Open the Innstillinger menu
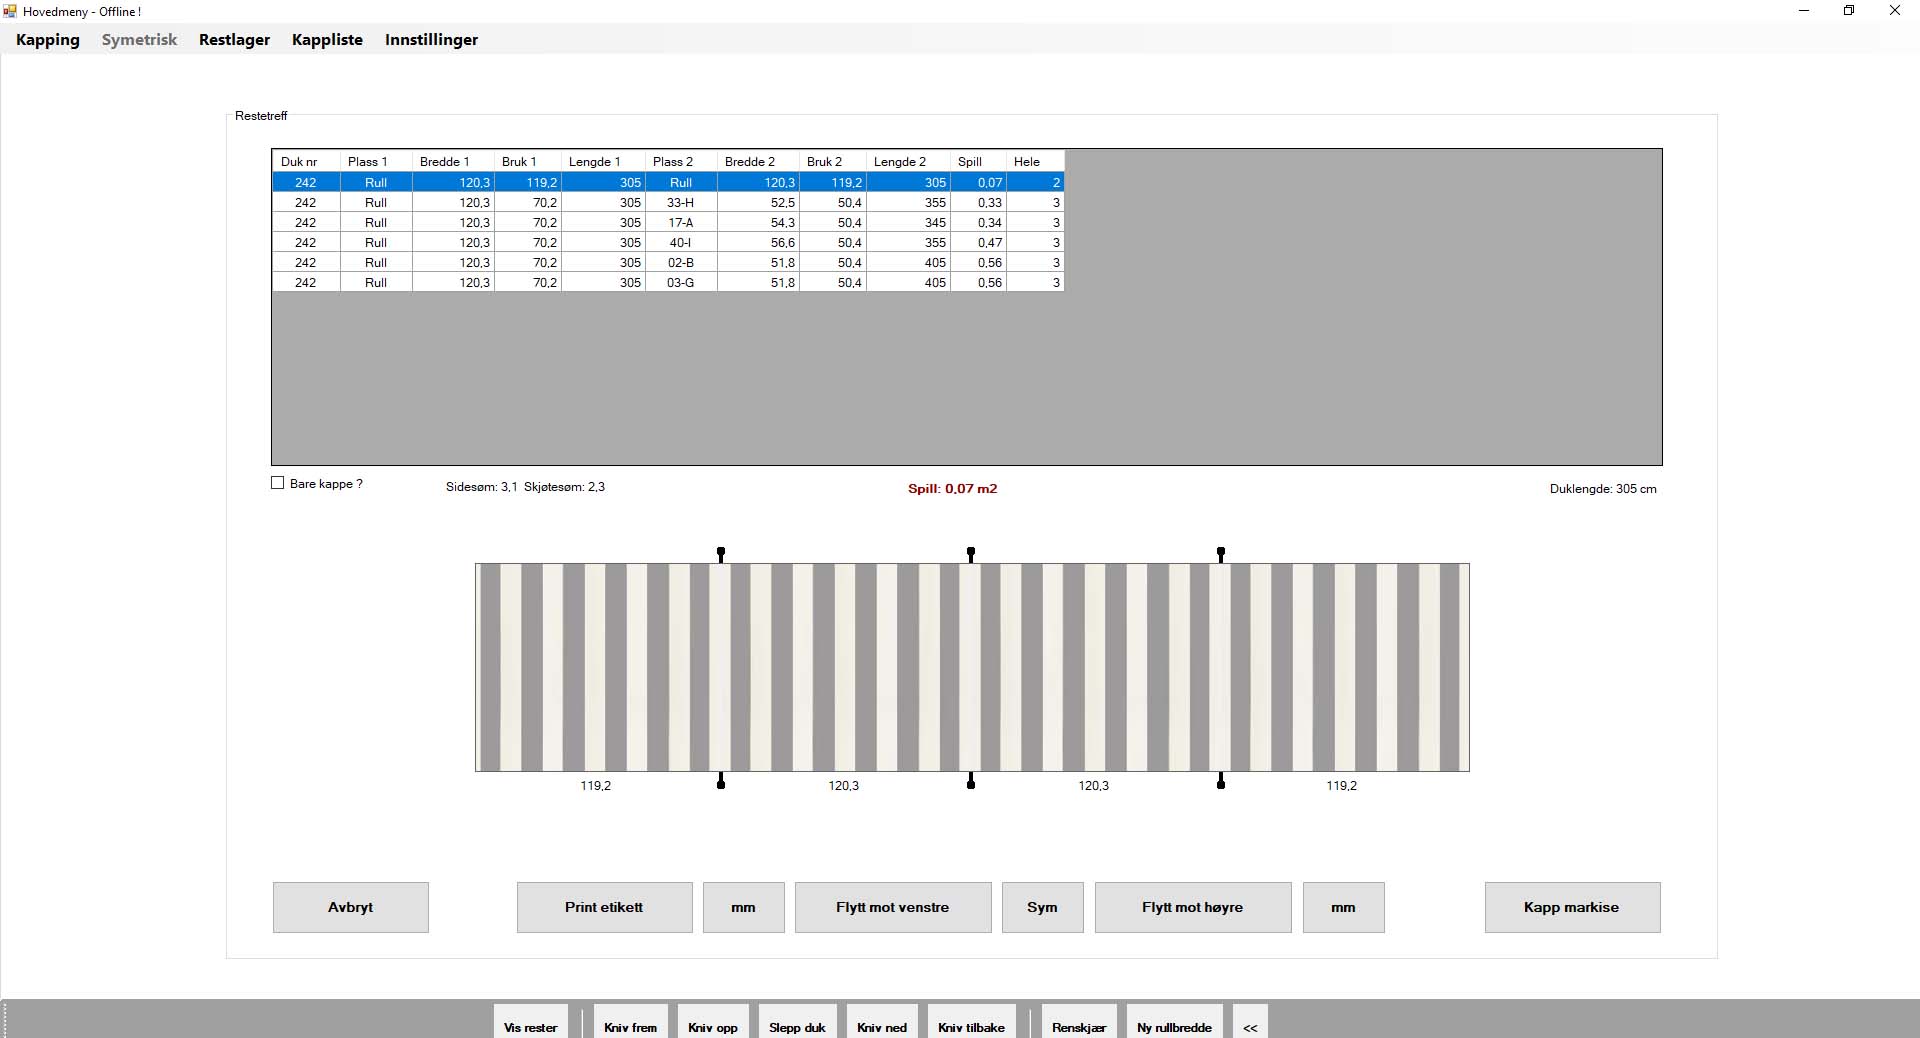 coord(431,40)
